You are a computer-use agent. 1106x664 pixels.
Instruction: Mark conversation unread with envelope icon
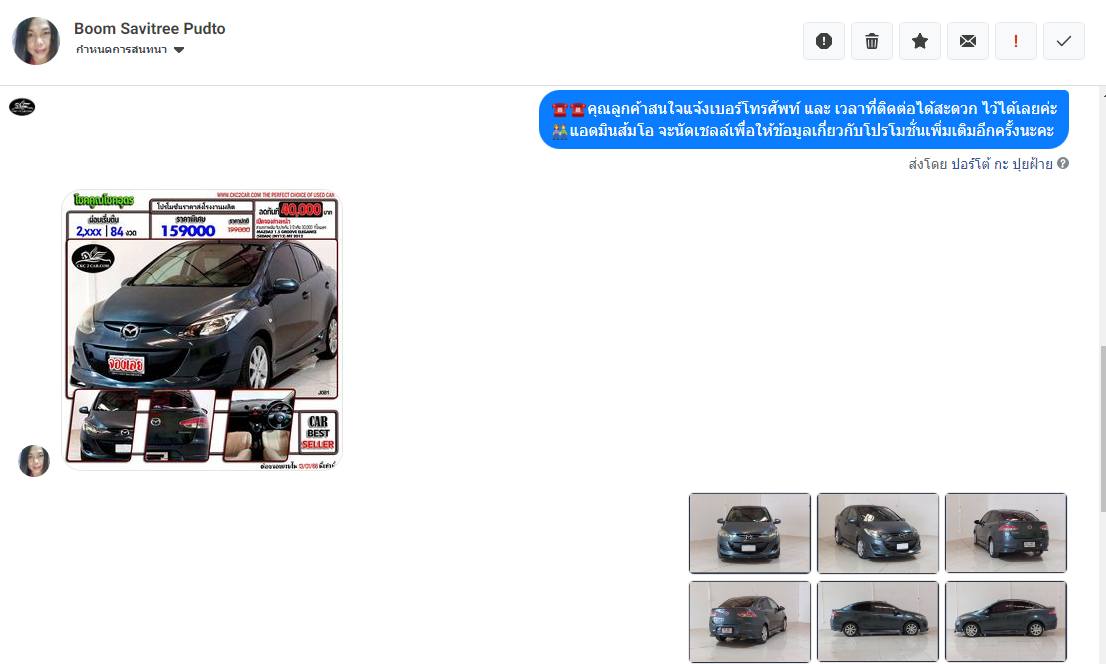[x=968, y=41]
